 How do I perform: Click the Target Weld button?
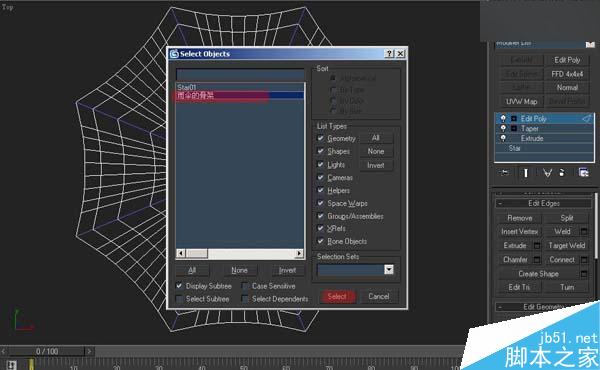(567, 245)
